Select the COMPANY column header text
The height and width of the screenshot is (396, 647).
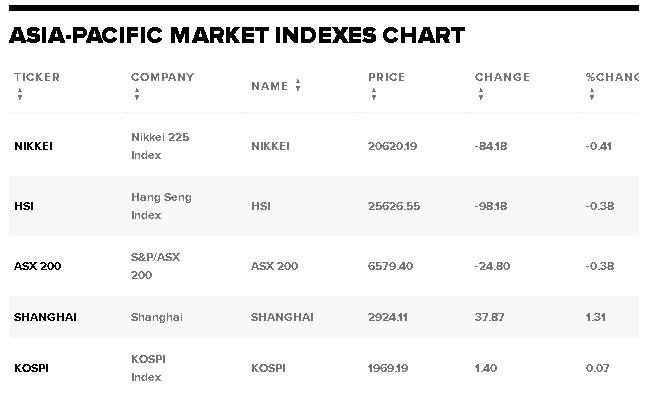(x=163, y=77)
